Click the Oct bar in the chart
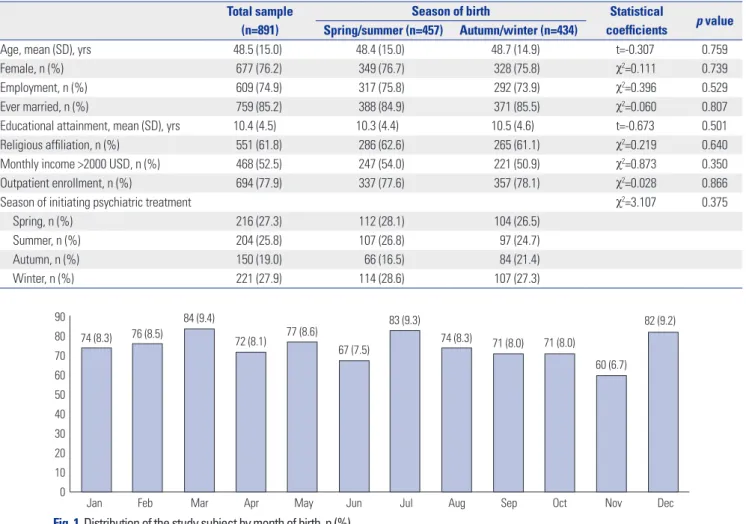Screen dimensions: 746x524 point(560,422)
